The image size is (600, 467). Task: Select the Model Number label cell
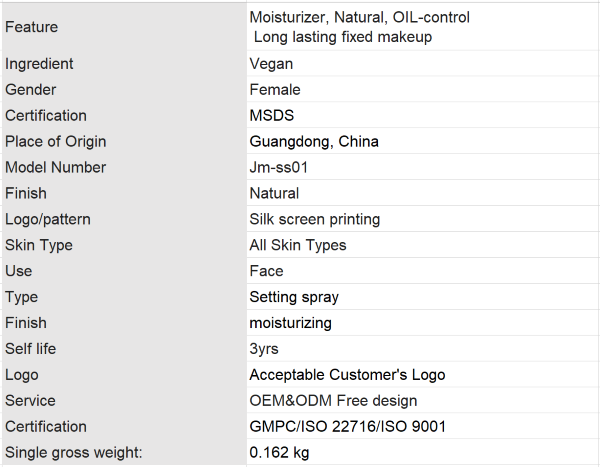coord(124,167)
